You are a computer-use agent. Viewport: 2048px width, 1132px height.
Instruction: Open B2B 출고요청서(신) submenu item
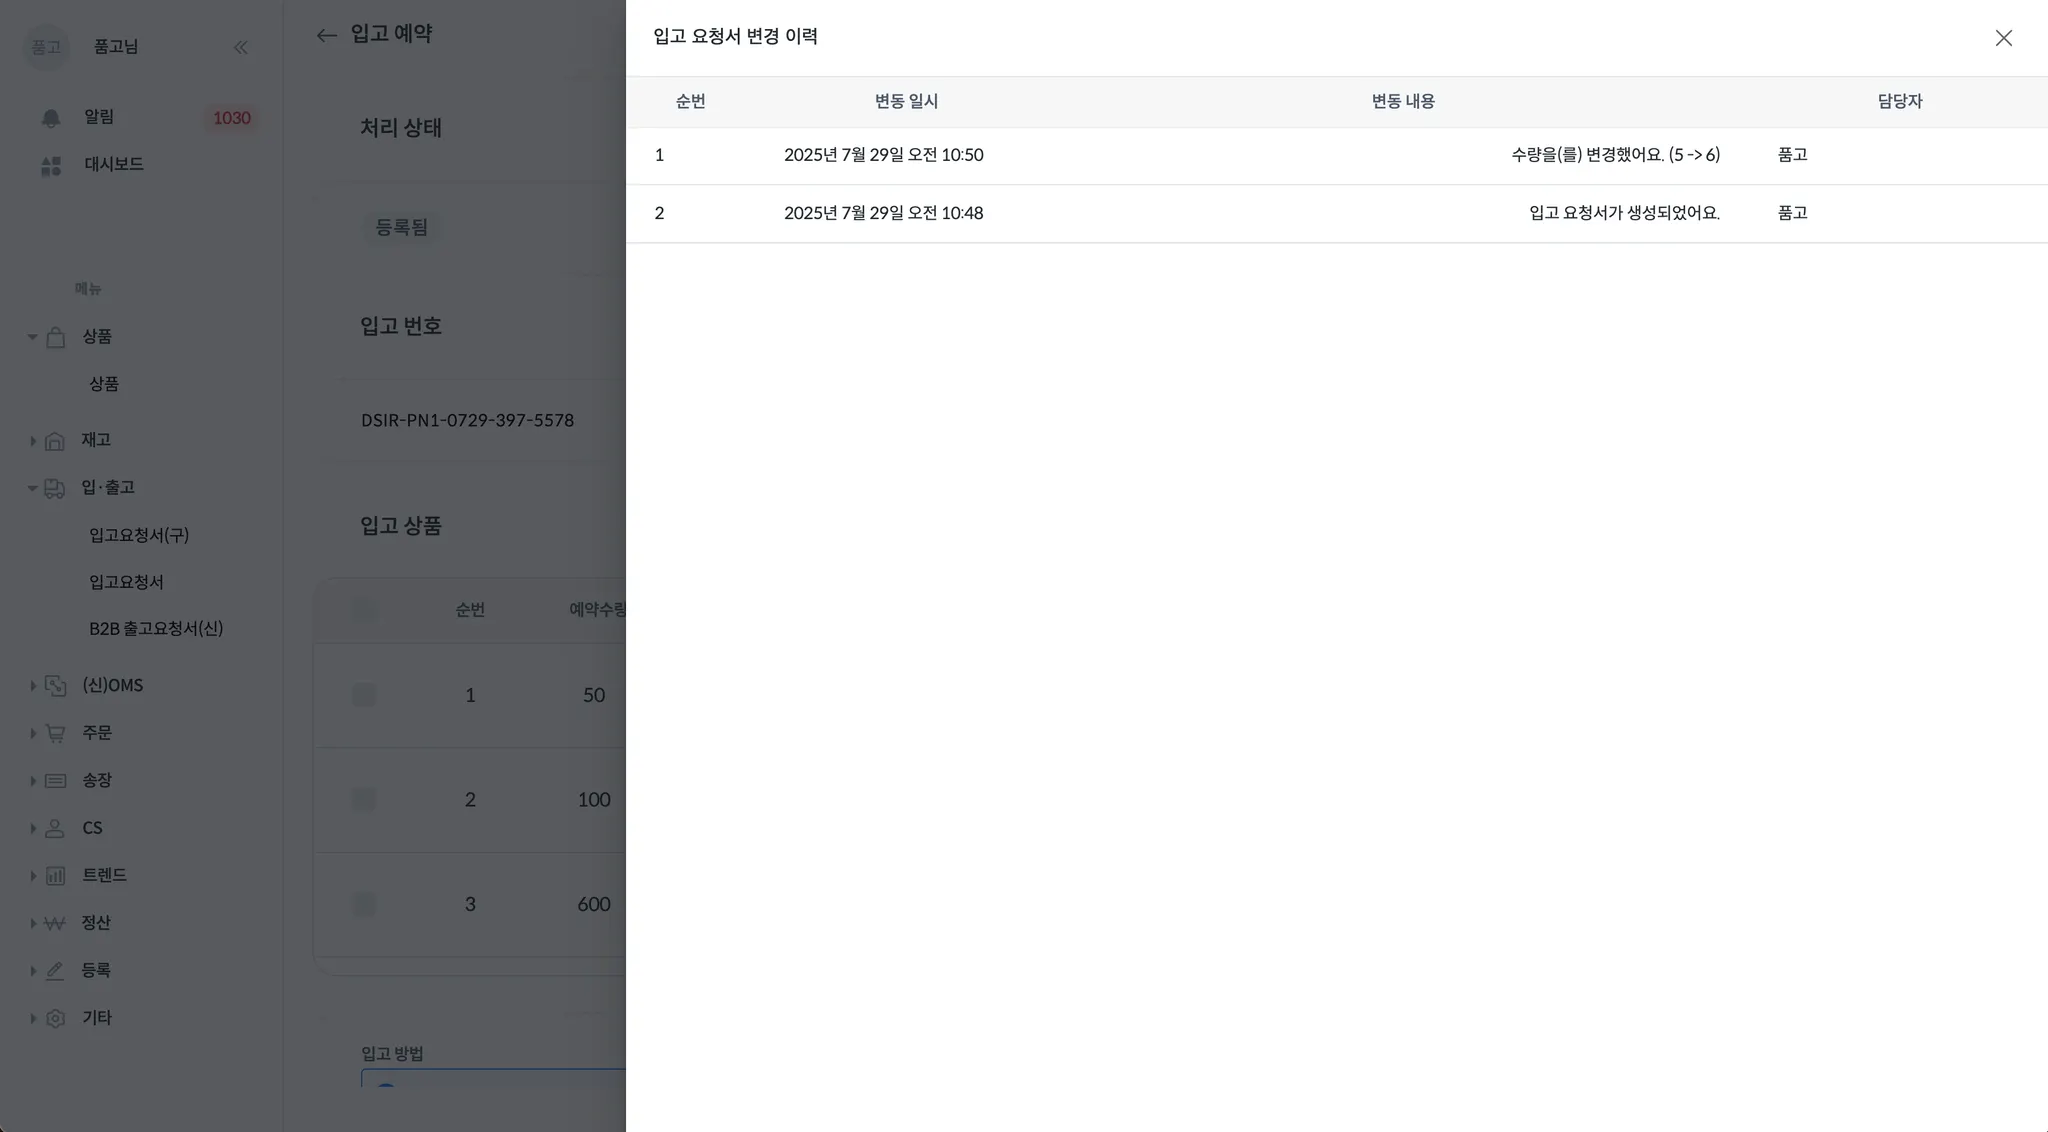[x=156, y=629]
